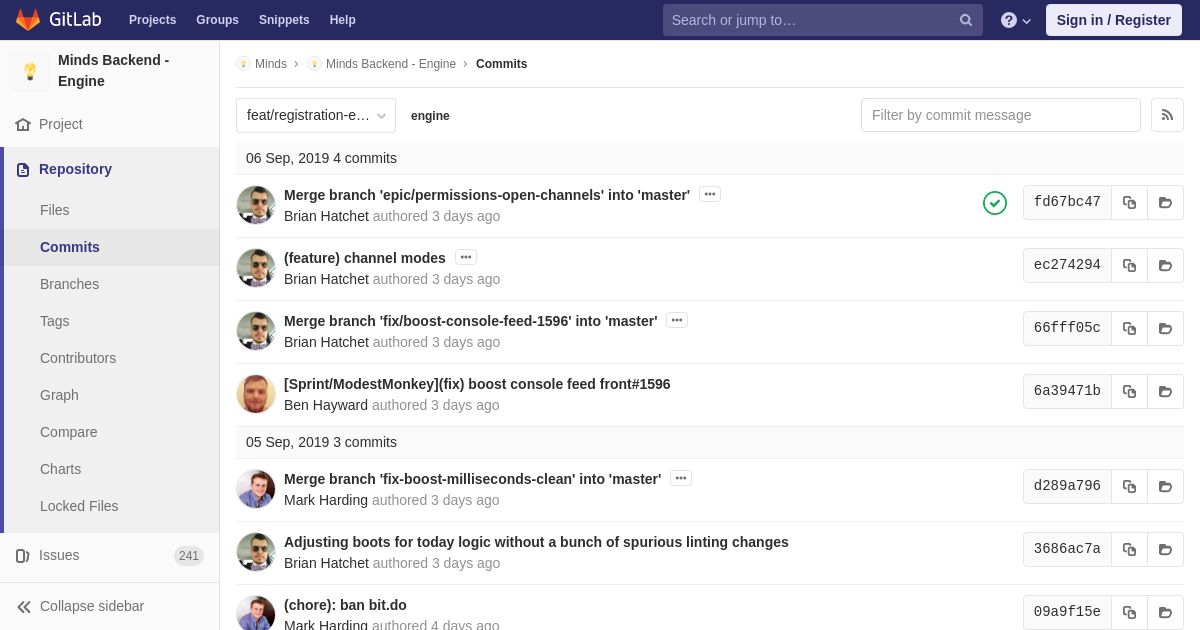Open commit hash 66fff05c

click(x=1067, y=328)
